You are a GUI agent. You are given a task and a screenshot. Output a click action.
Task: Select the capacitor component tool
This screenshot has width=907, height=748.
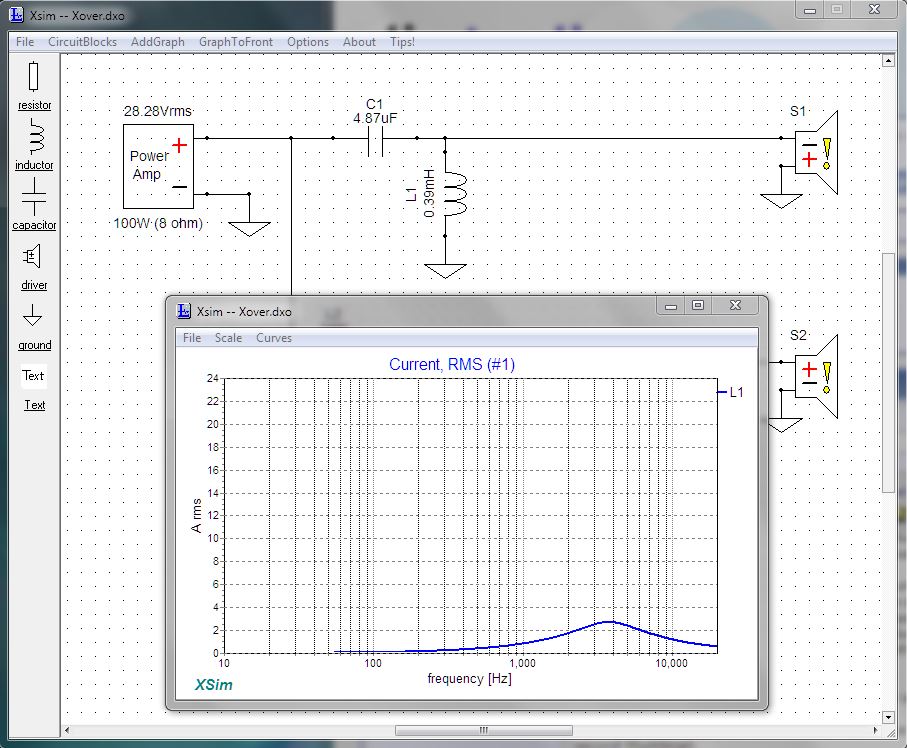[x=34, y=204]
